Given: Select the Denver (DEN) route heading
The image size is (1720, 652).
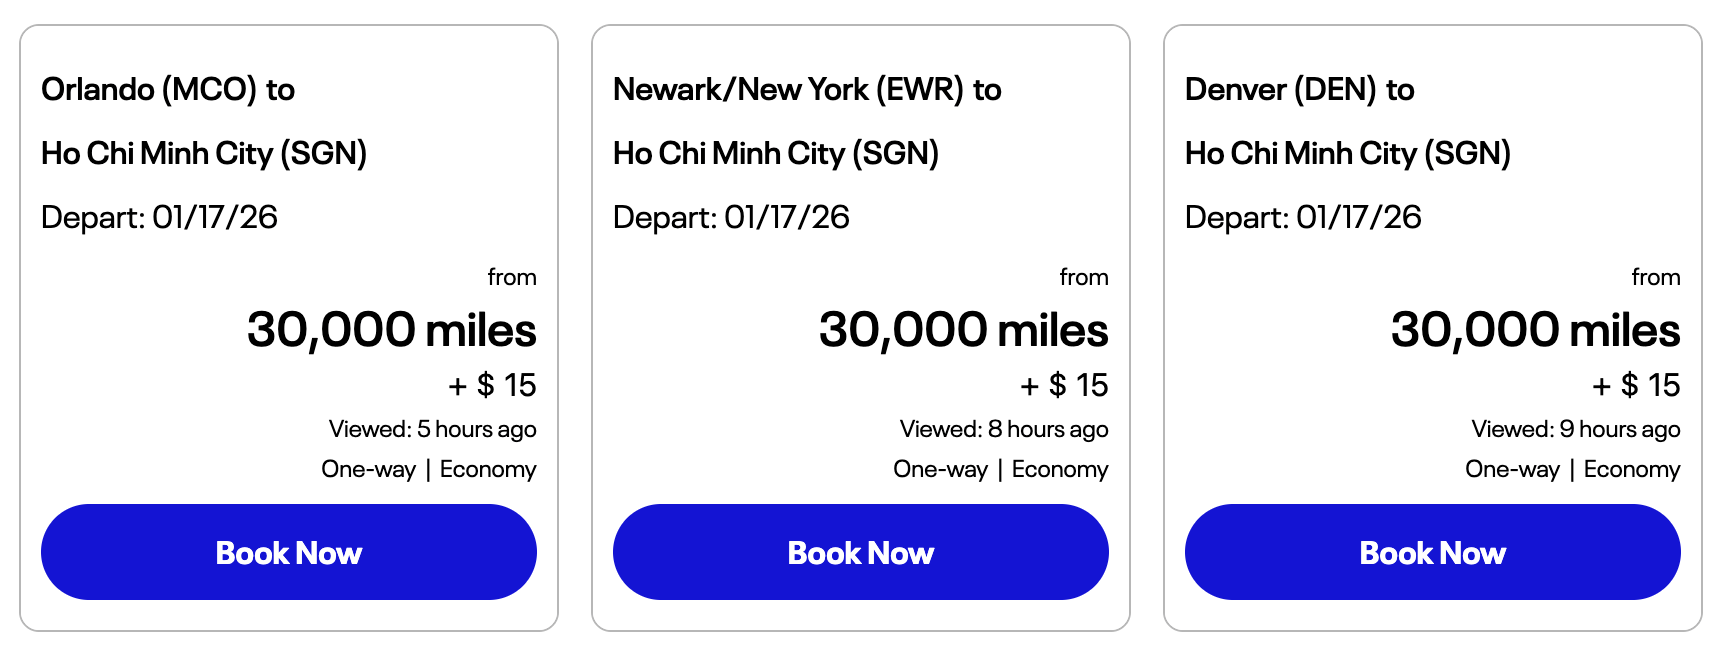Looking at the screenshot, I should (x=1300, y=89).
